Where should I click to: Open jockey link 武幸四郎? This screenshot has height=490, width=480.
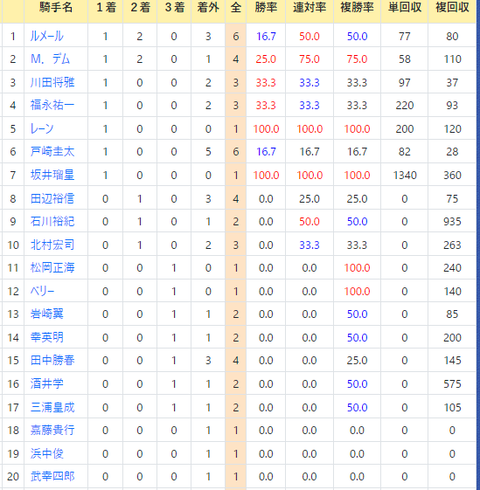pyautogui.click(x=52, y=476)
